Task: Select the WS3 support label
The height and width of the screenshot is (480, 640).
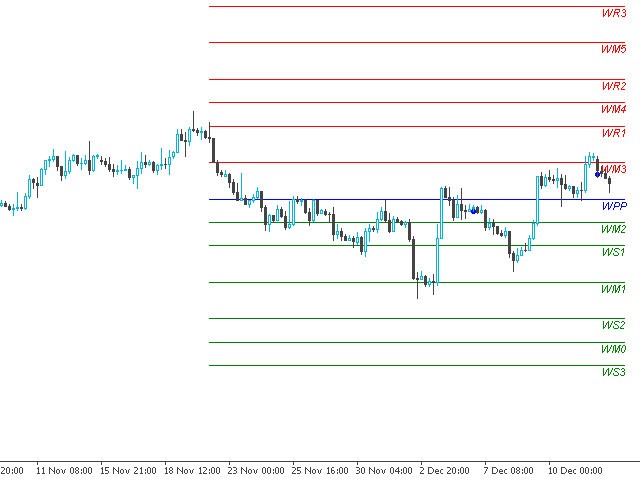Action: (614, 372)
